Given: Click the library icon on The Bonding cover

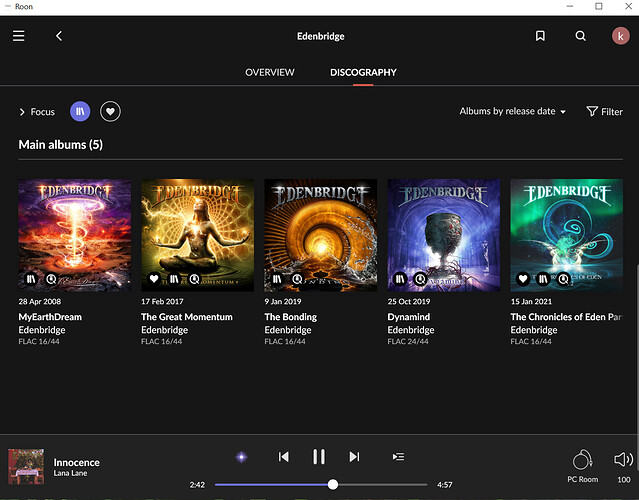Looking at the screenshot, I should pyautogui.click(x=277, y=279).
